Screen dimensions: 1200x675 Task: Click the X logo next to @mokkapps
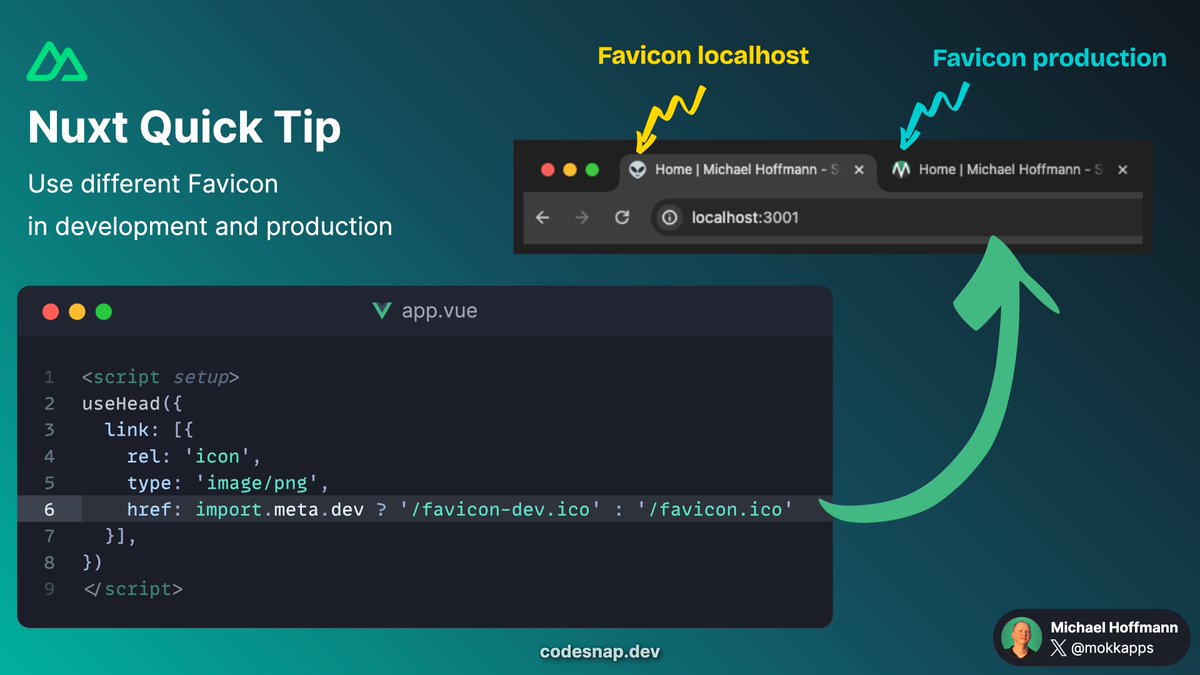[1059, 648]
